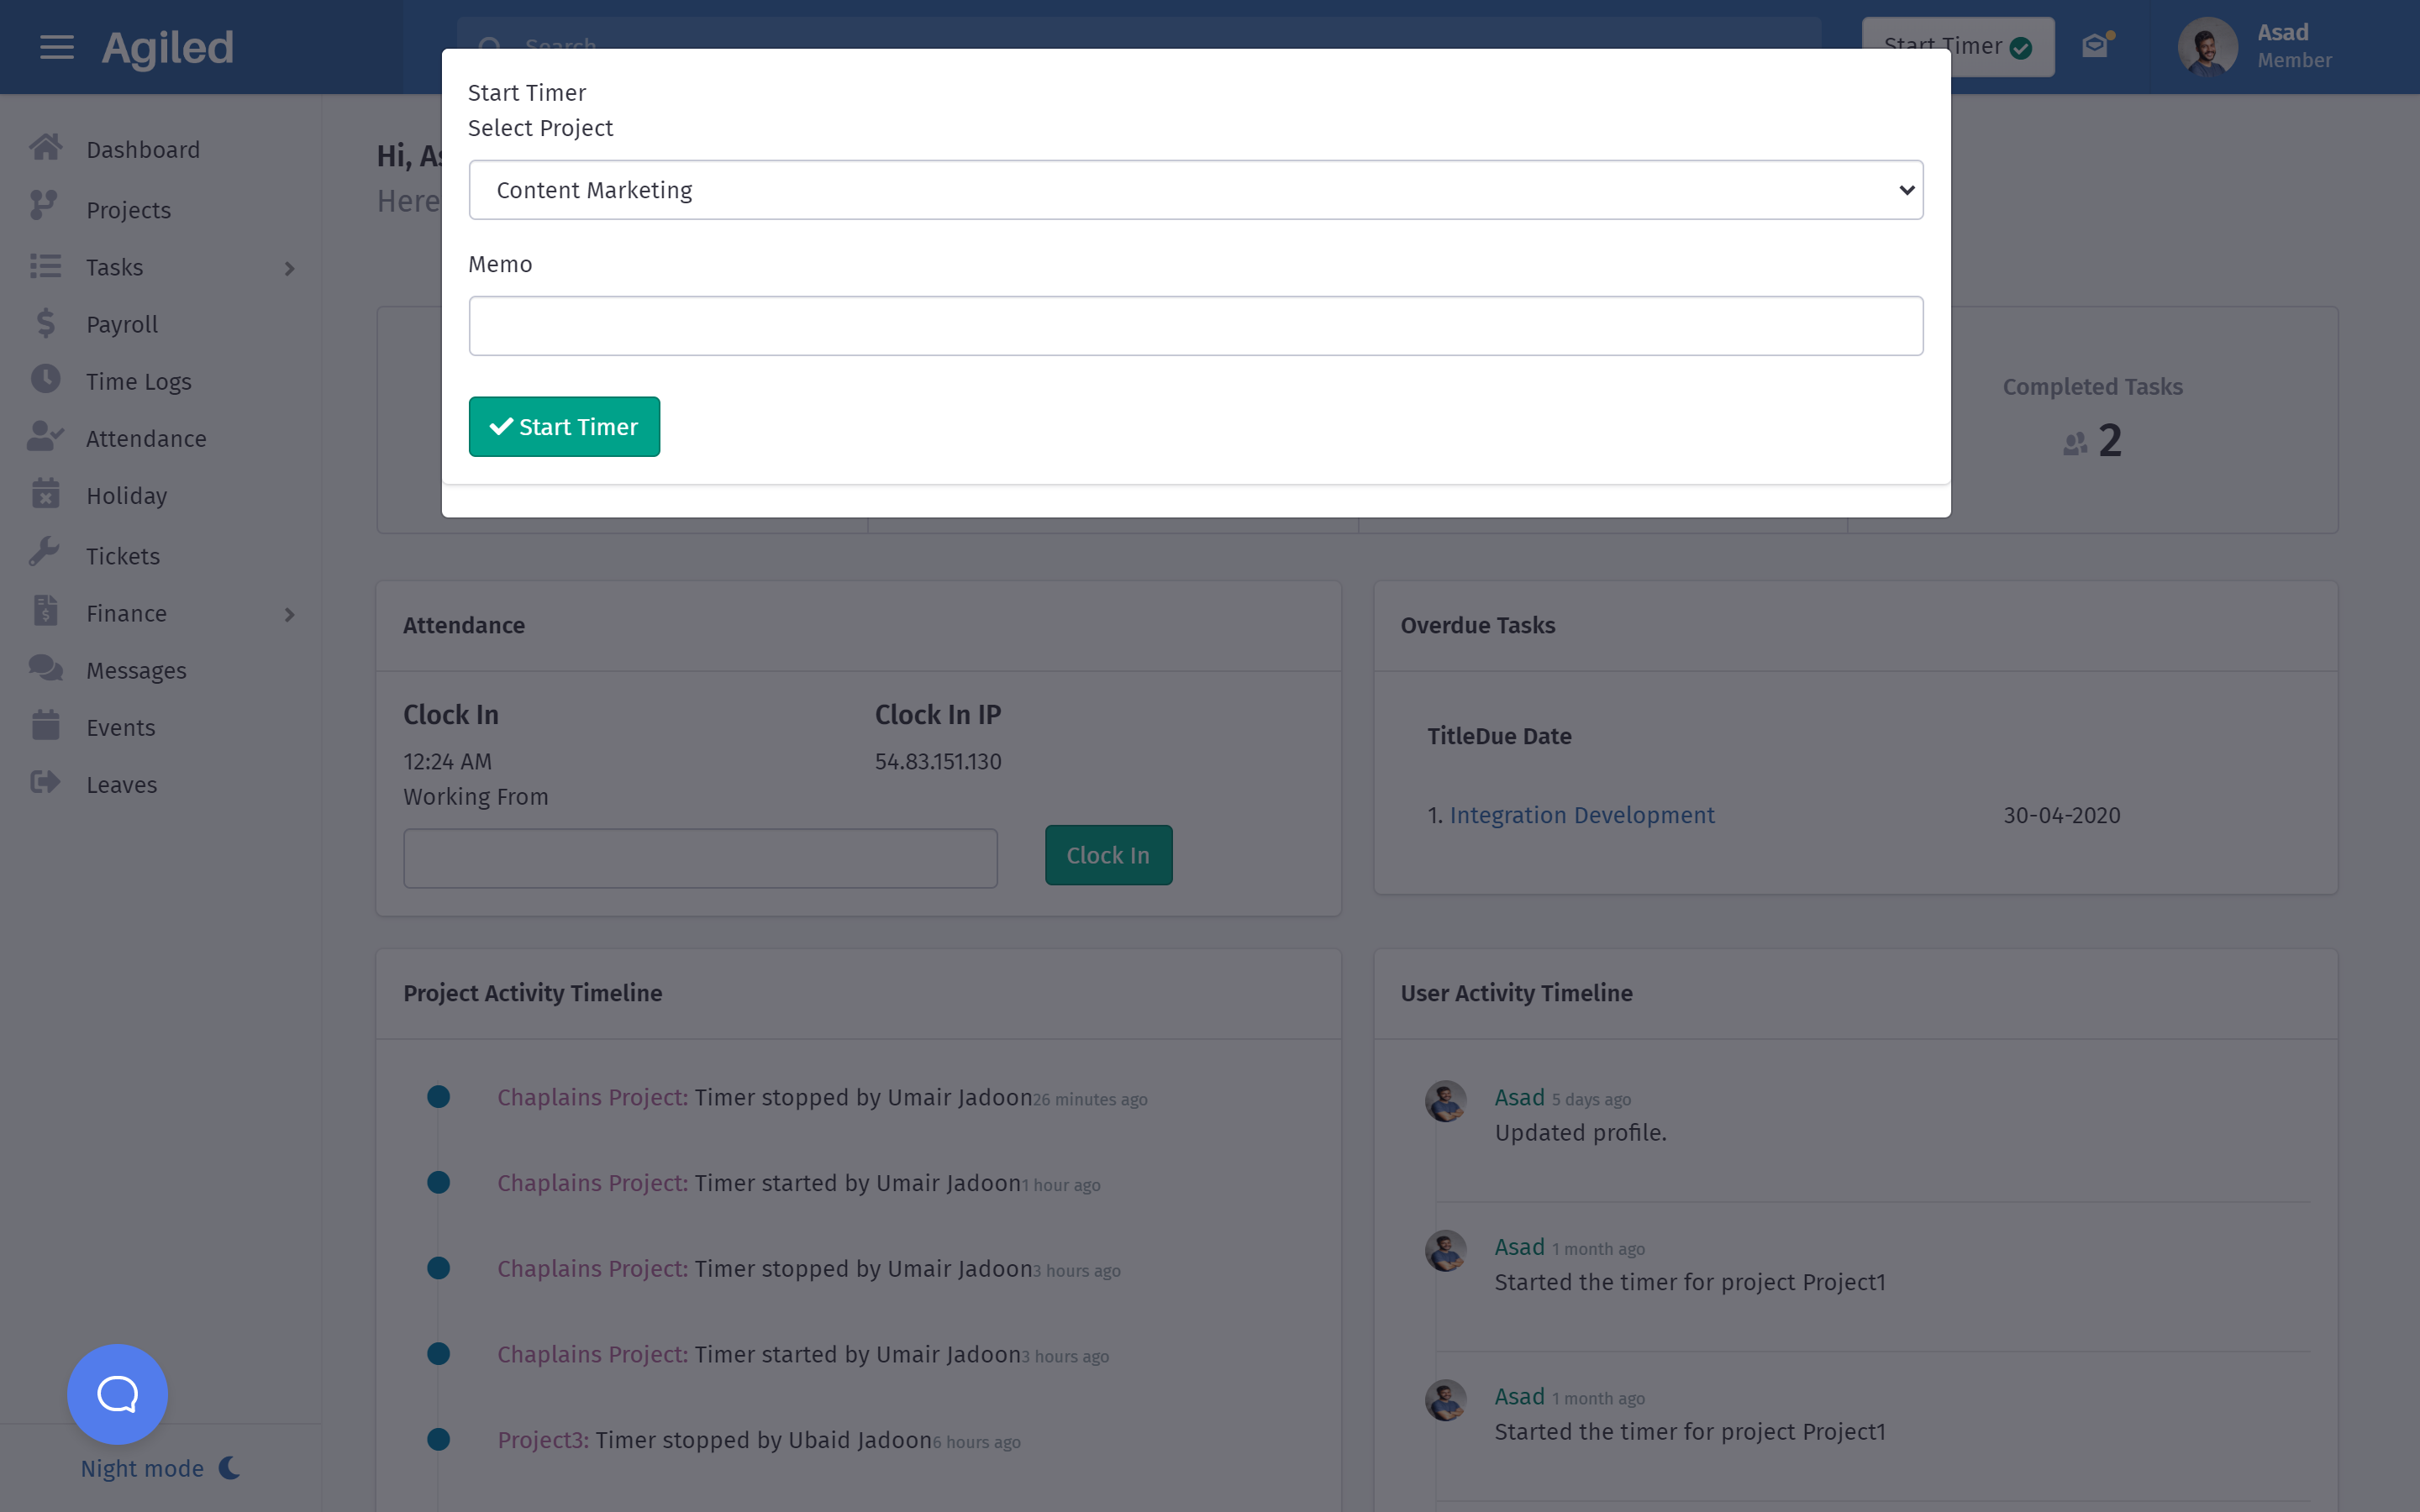Click the Clock In button
The height and width of the screenshot is (1512, 2420).
pyautogui.click(x=1108, y=855)
